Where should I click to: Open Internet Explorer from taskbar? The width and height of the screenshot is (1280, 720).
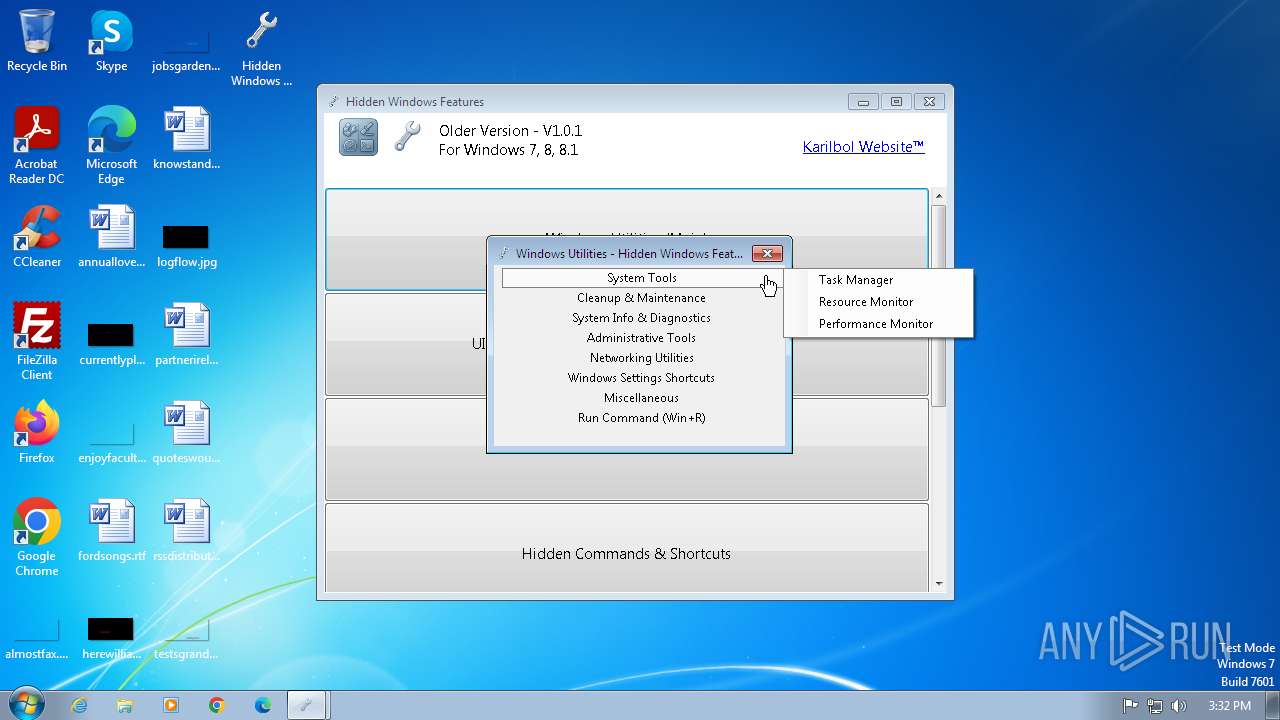[79, 705]
